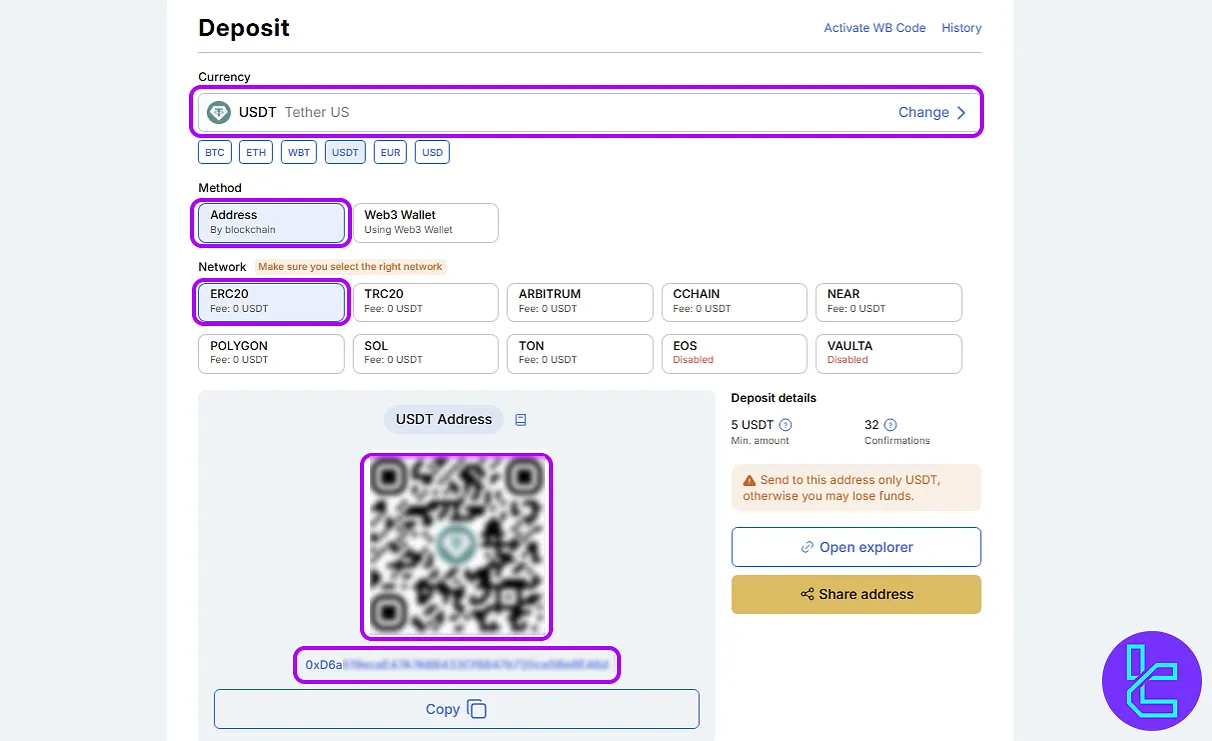
Task: Click the info icon next to 5 USDT
Action: pyautogui.click(x=785, y=424)
